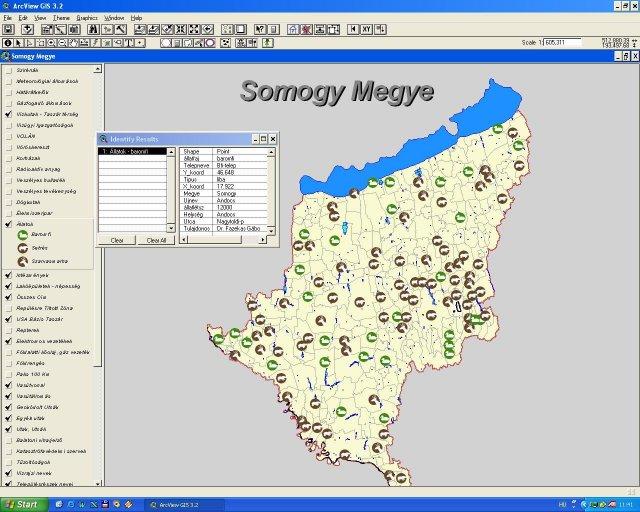The width and height of the screenshot is (640, 512).
Task: Click the Sertés brown legend symbol
Action: tap(22, 247)
